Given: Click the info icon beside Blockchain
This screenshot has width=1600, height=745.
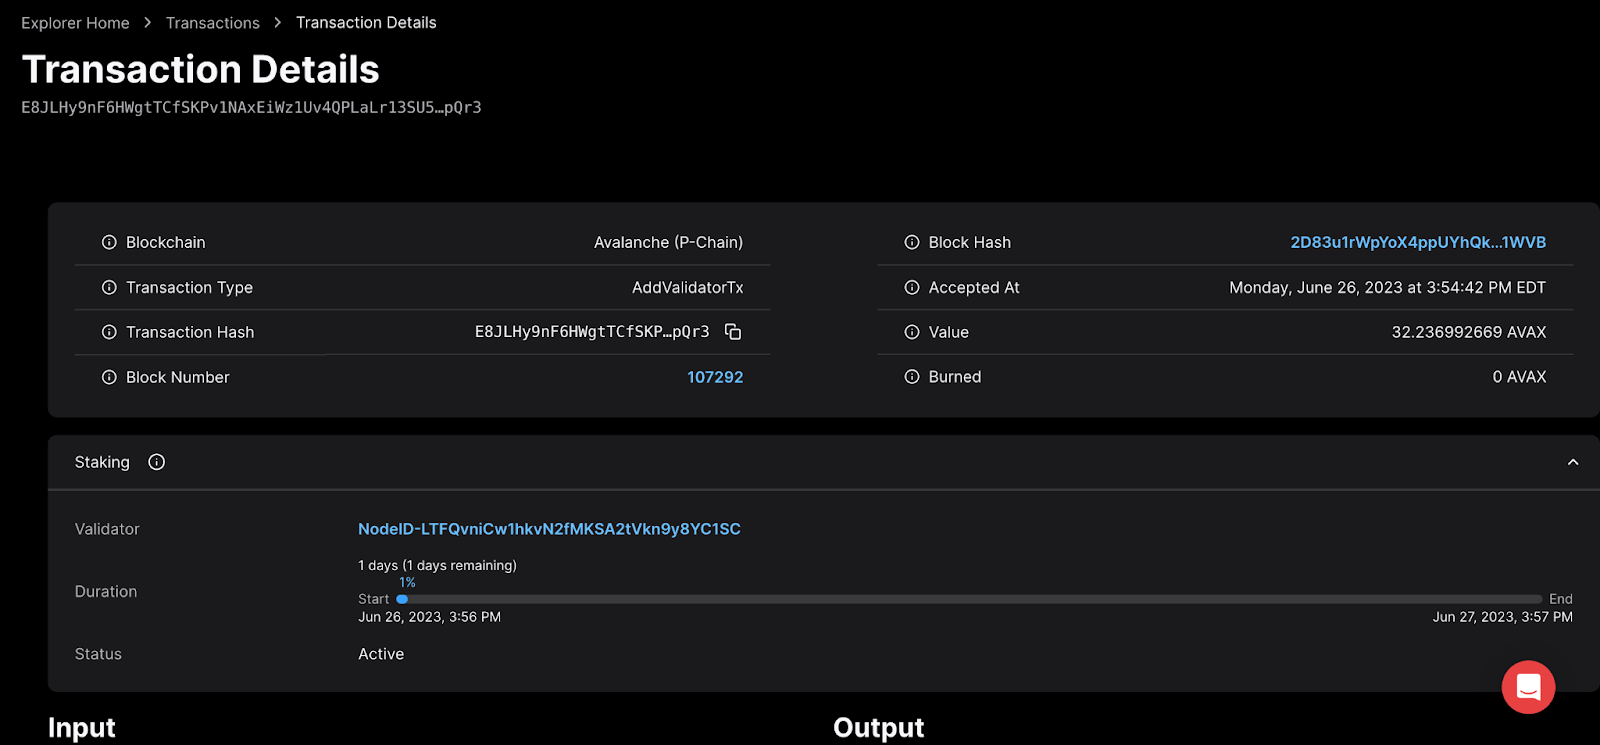Looking at the screenshot, I should [x=109, y=242].
